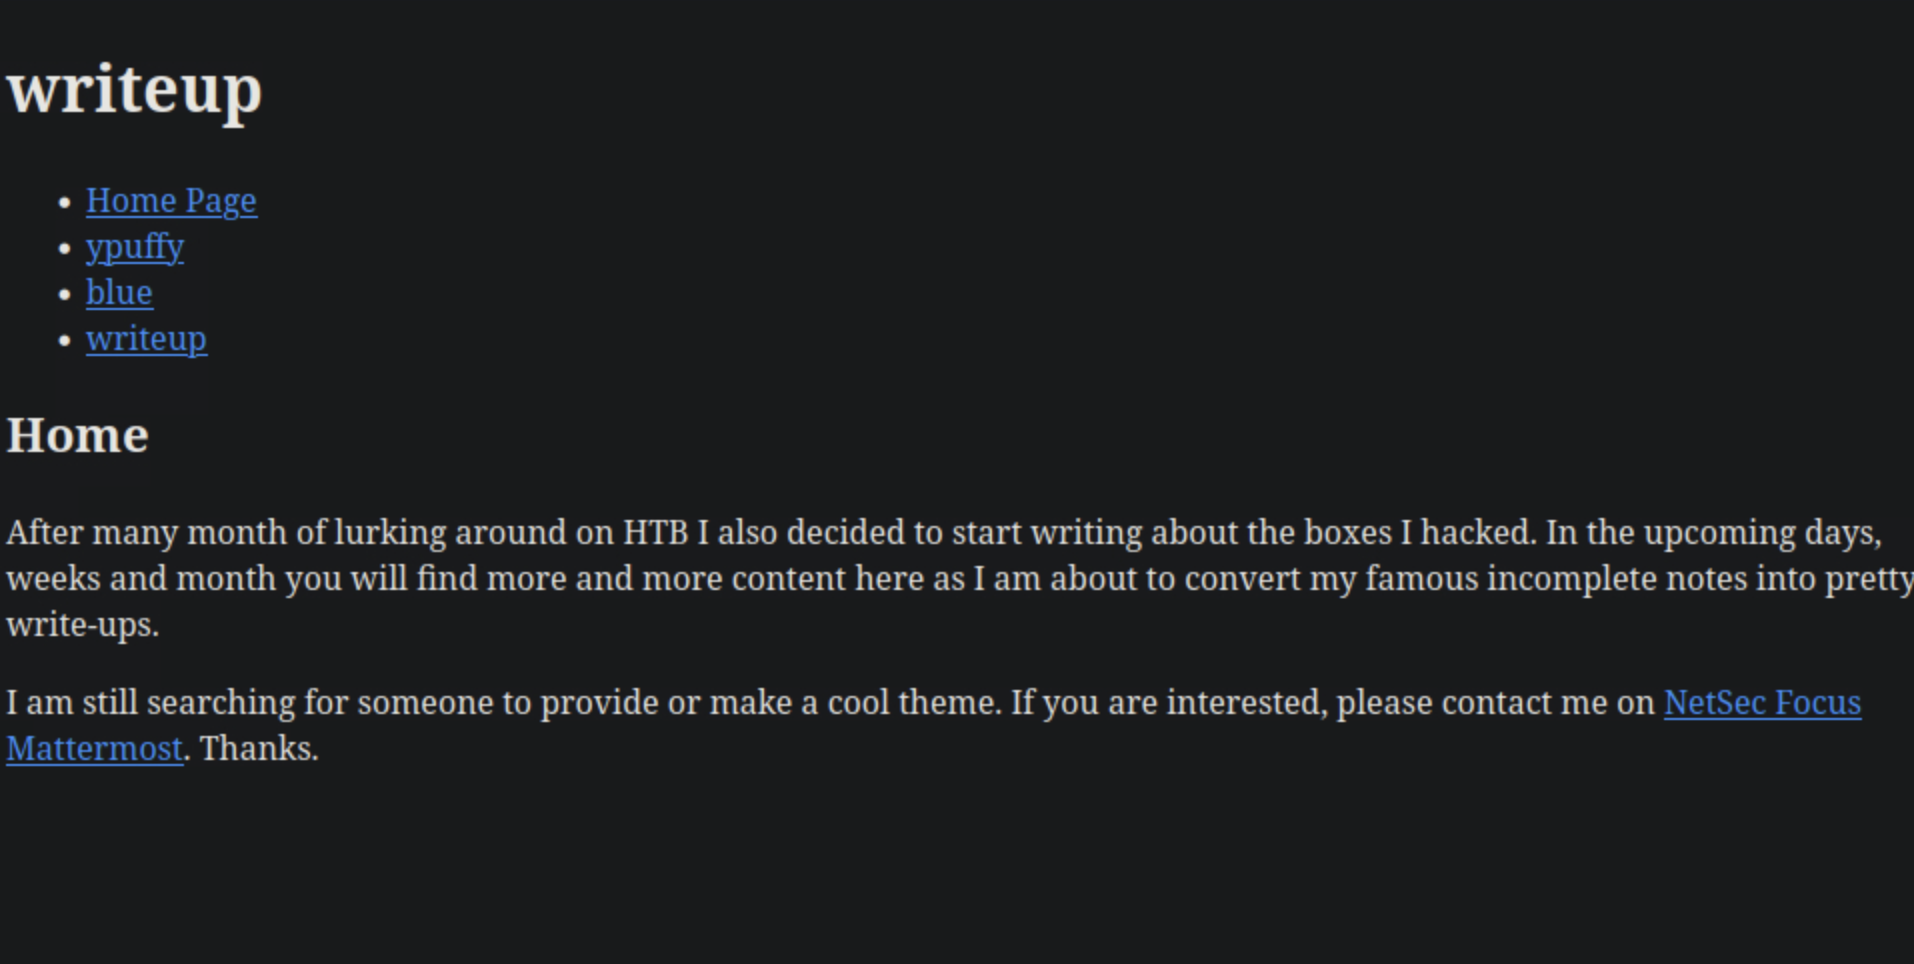
Task: Open the ypuffy write-up link
Action: tap(135, 247)
